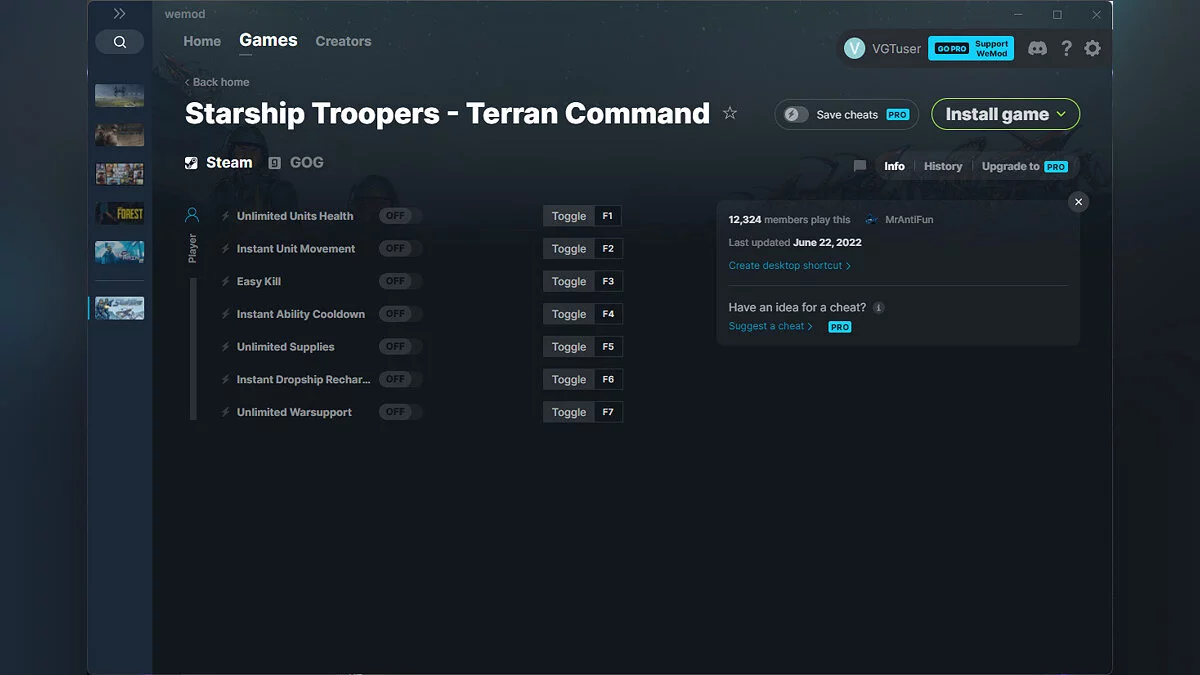Click Upgrade to PRO

(1025, 166)
